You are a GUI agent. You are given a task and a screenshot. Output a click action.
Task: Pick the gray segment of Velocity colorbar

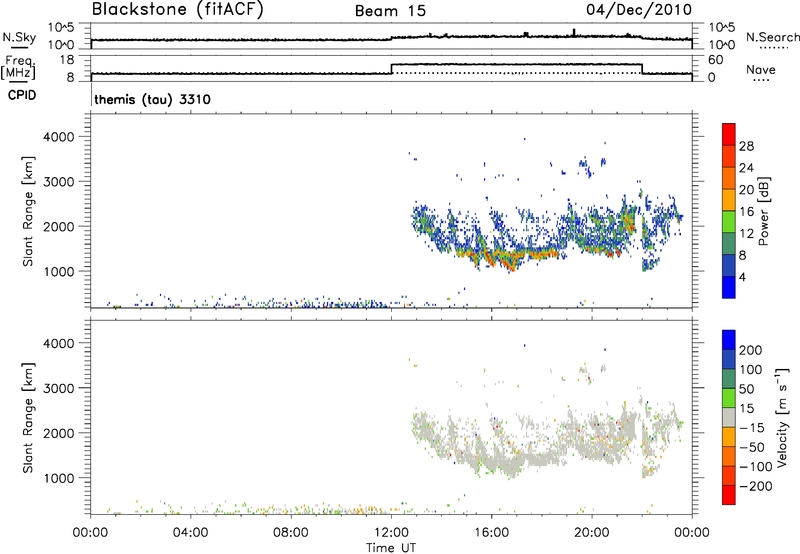coord(729,417)
